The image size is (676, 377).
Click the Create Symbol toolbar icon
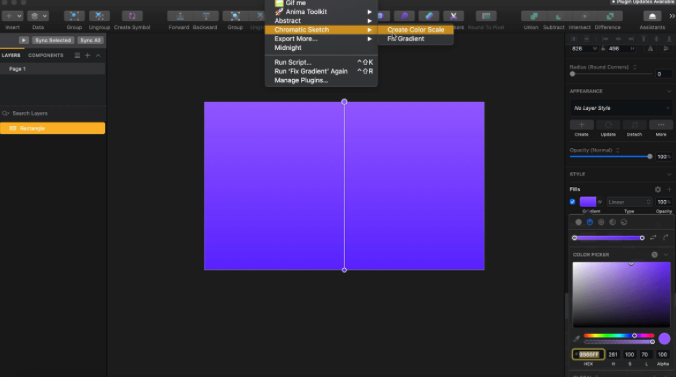click(132, 16)
